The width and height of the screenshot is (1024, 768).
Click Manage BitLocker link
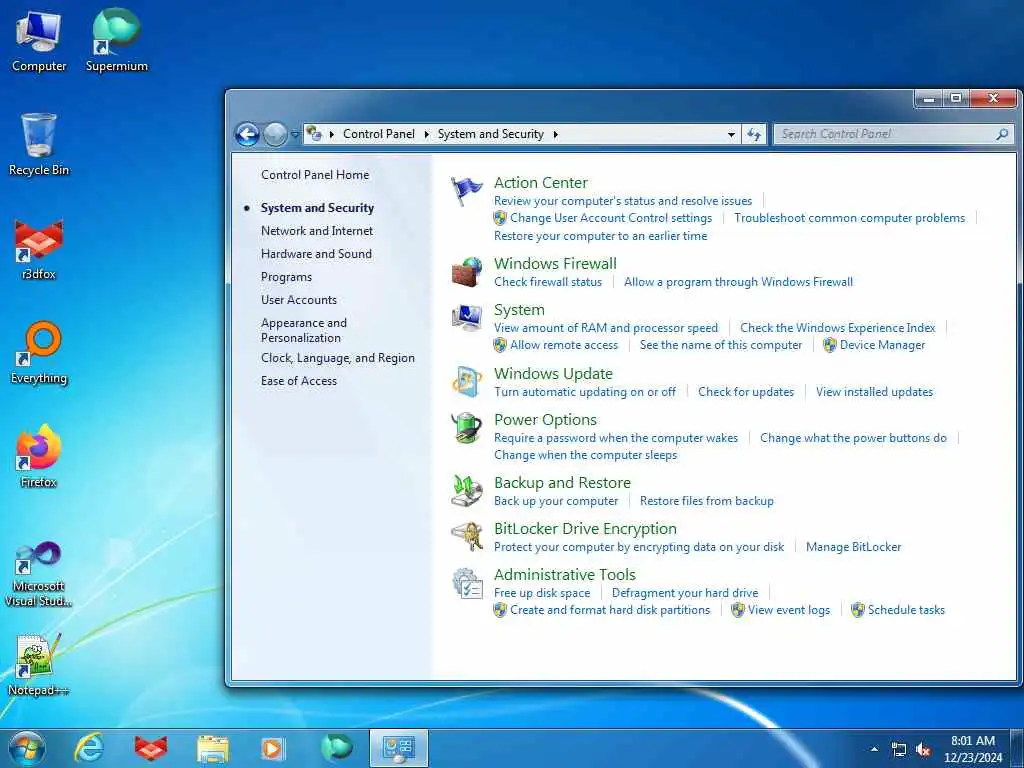(853, 547)
